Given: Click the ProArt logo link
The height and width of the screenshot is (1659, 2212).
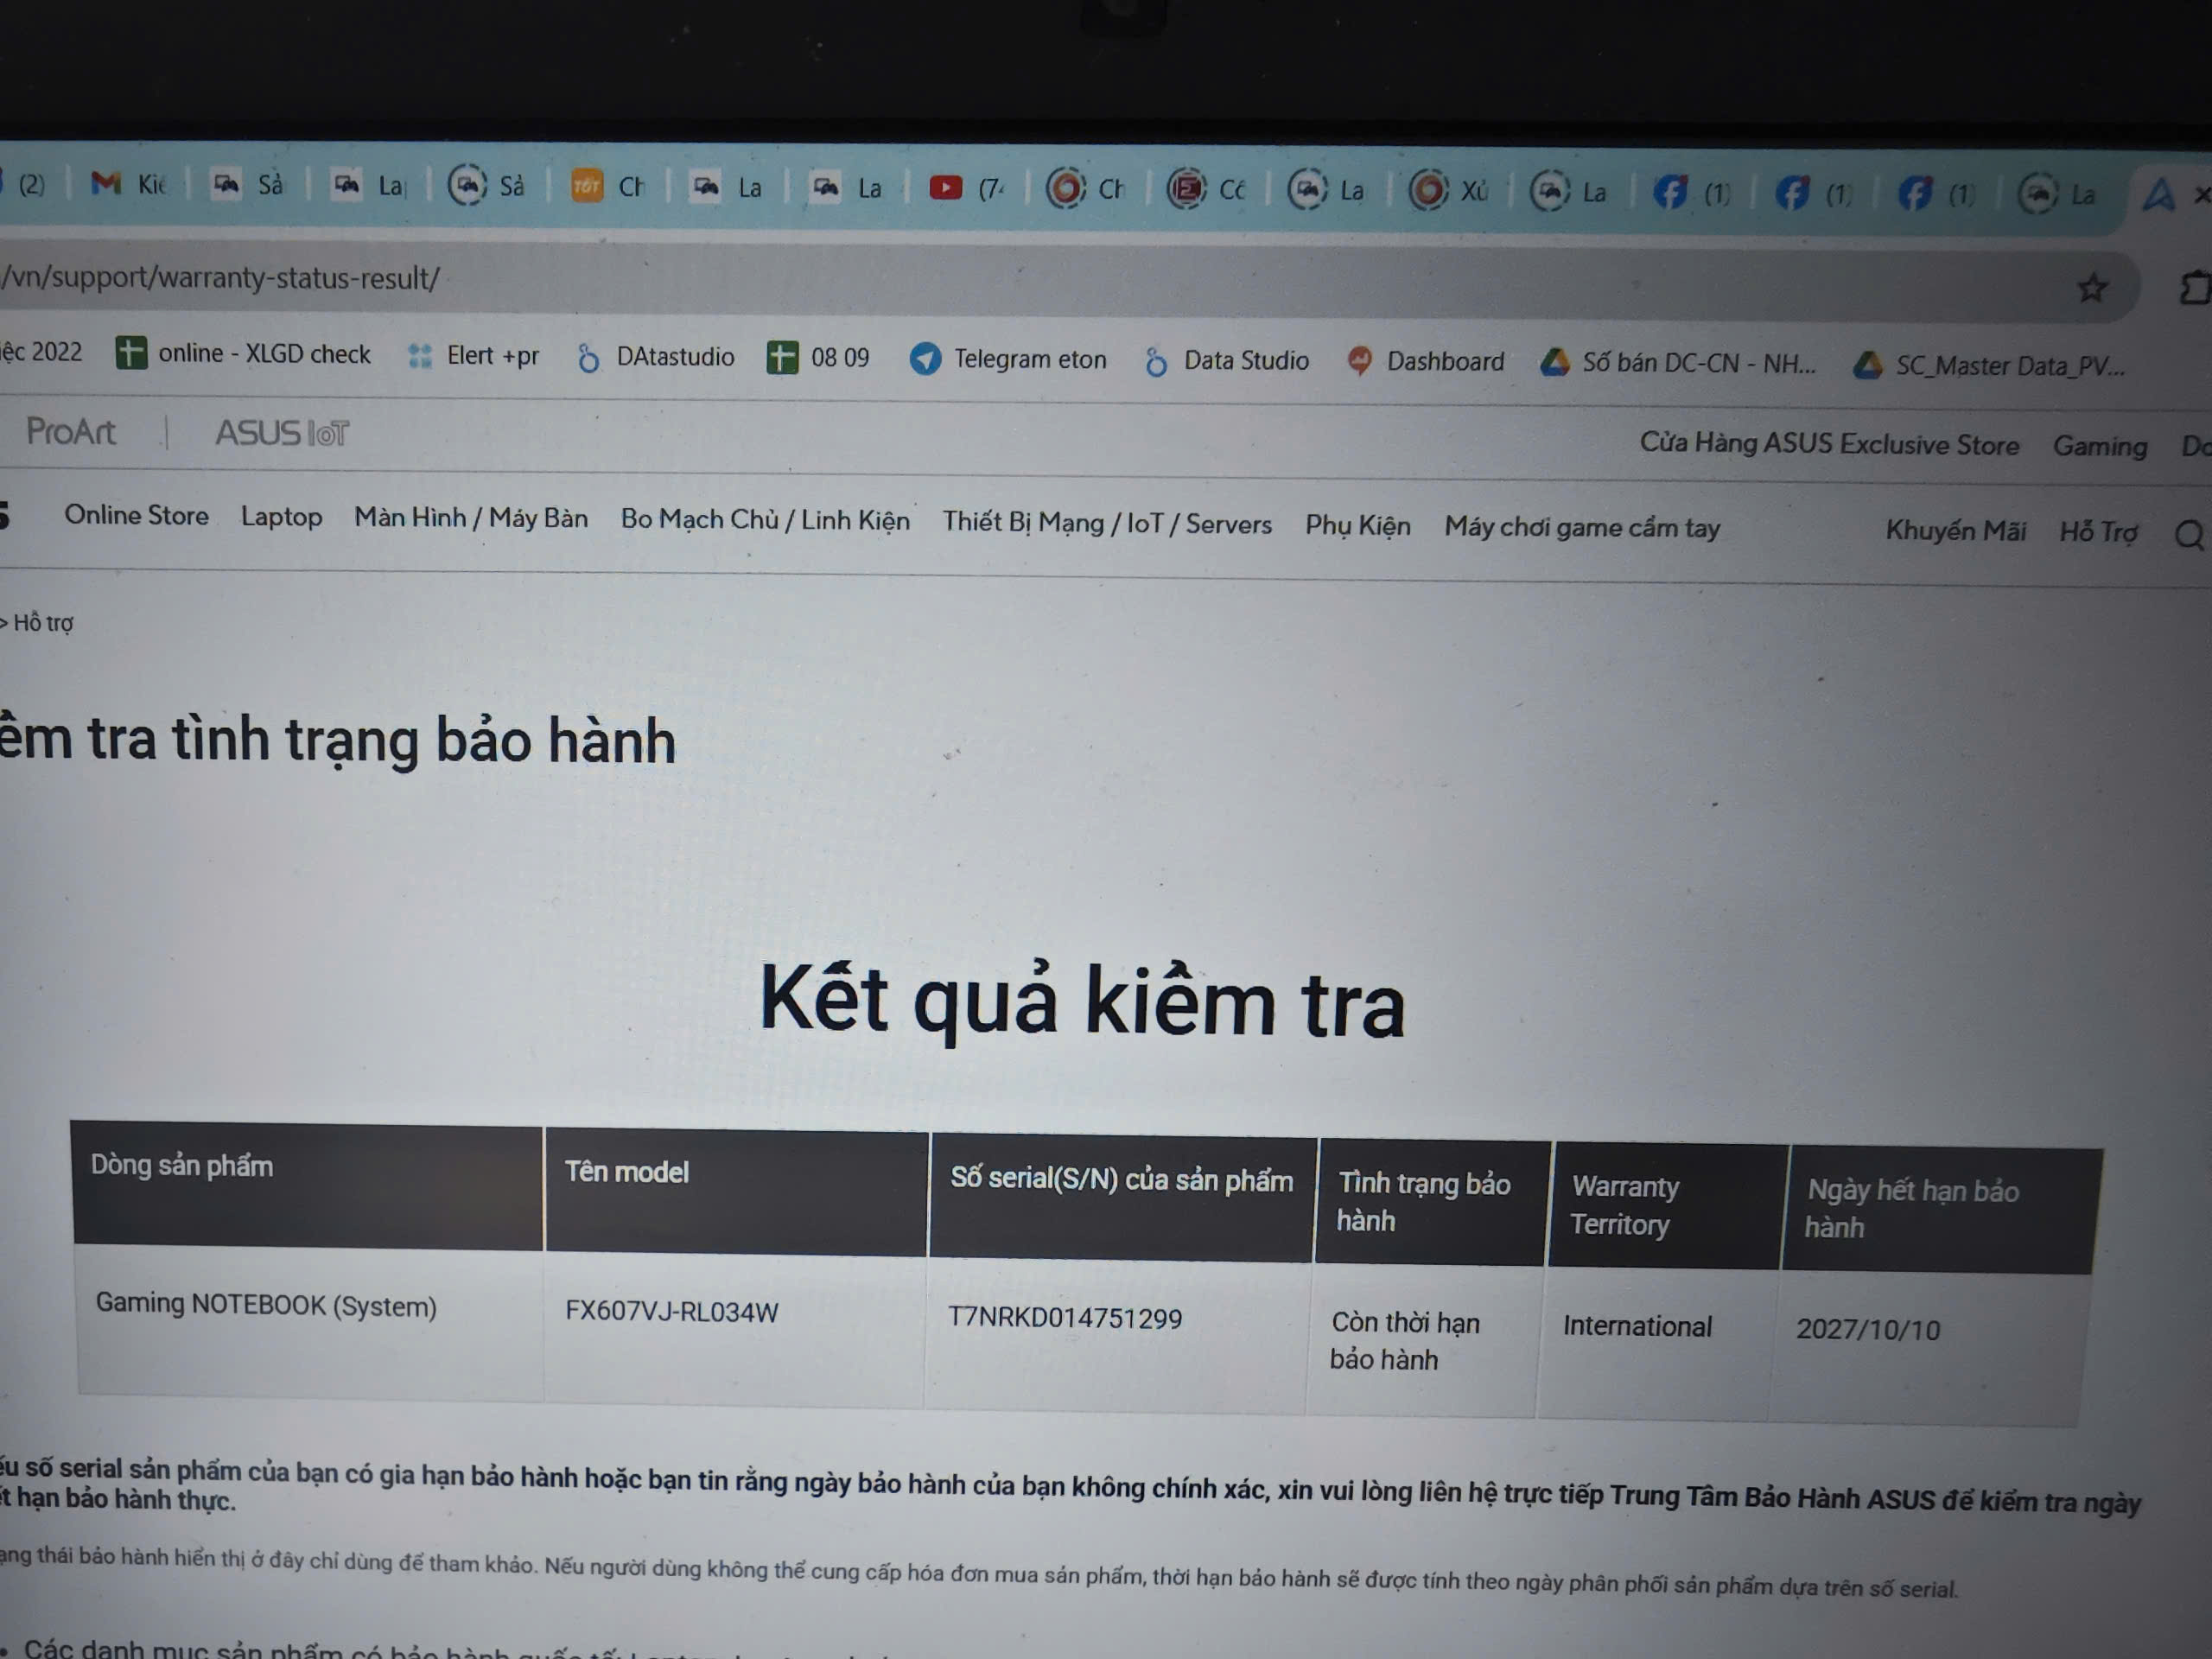Looking at the screenshot, I should tap(70, 431).
